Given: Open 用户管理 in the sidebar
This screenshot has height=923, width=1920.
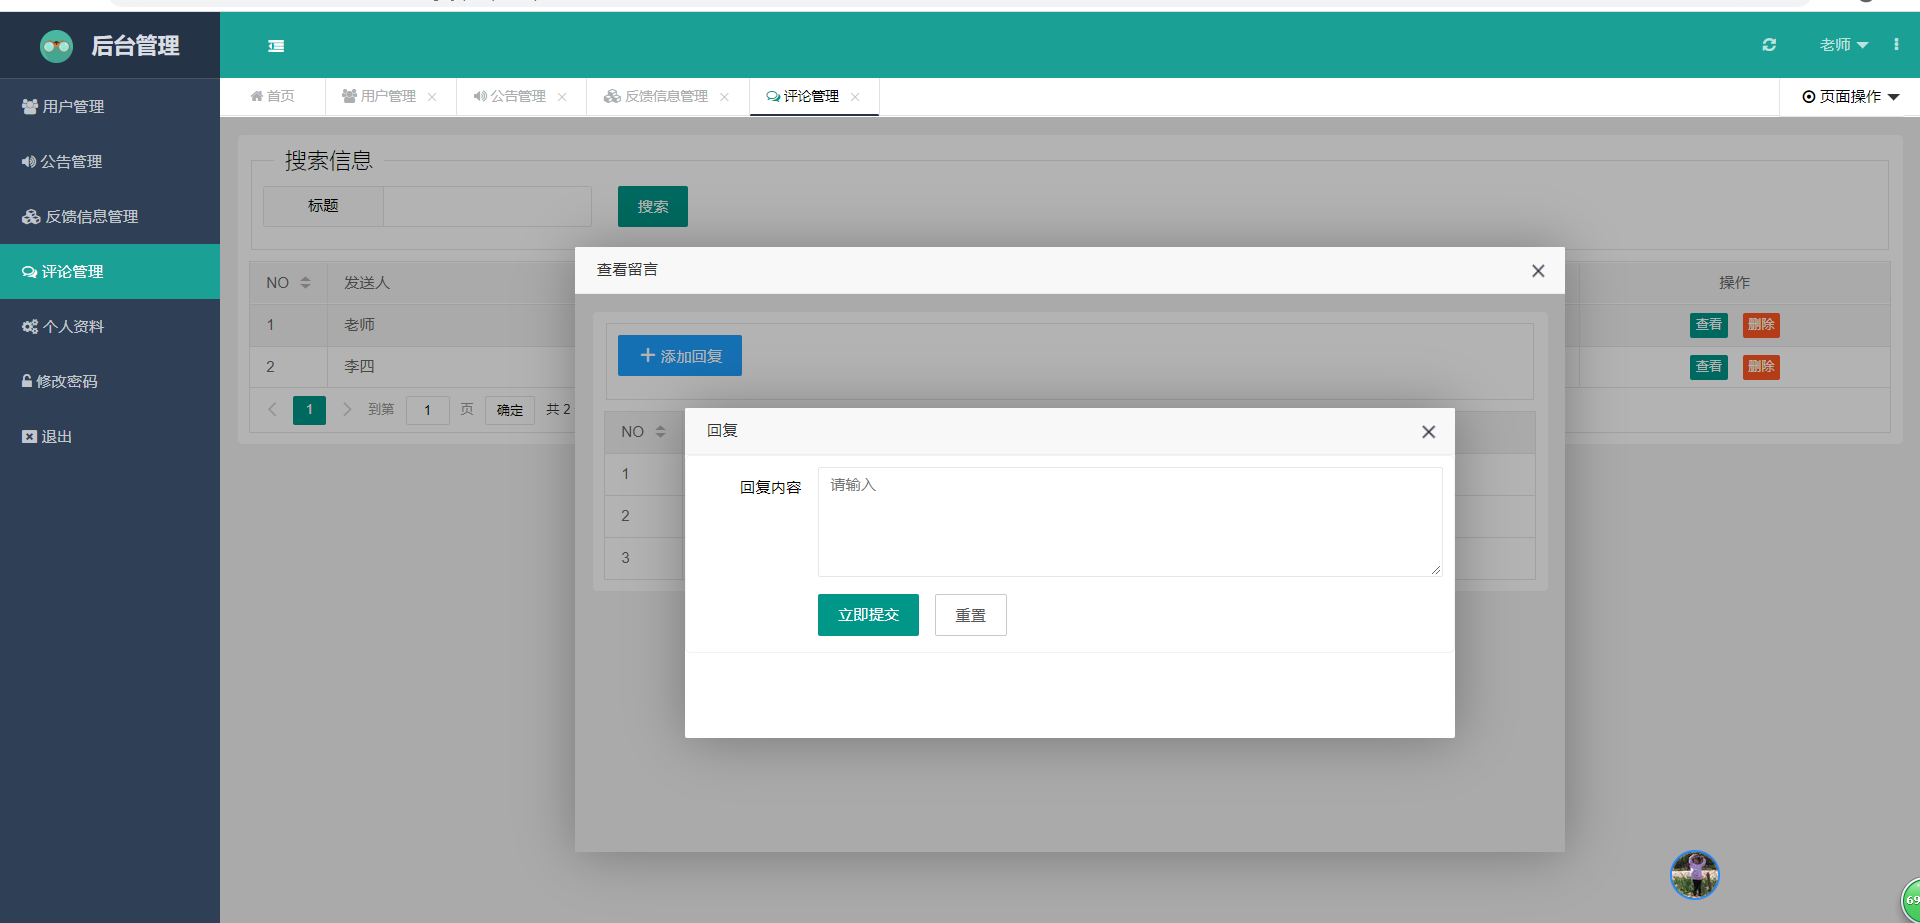Looking at the screenshot, I should [x=110, y=106].
